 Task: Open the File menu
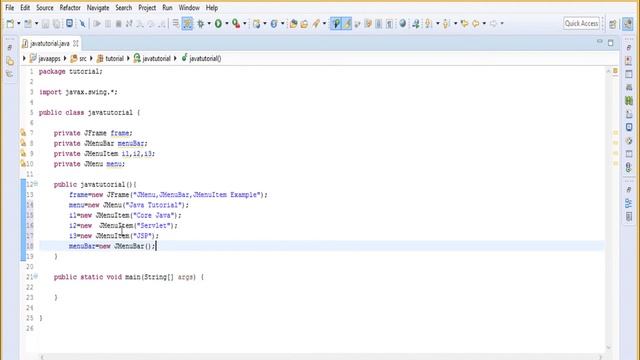10,8
